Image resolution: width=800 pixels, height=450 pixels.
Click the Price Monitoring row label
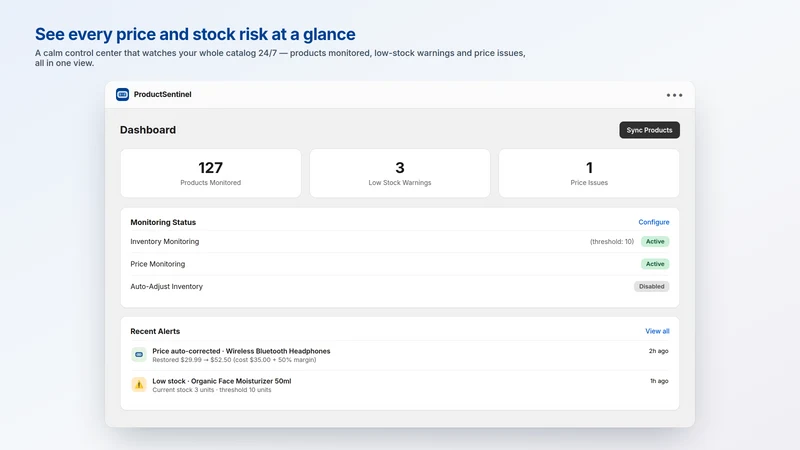coord(158,264)
